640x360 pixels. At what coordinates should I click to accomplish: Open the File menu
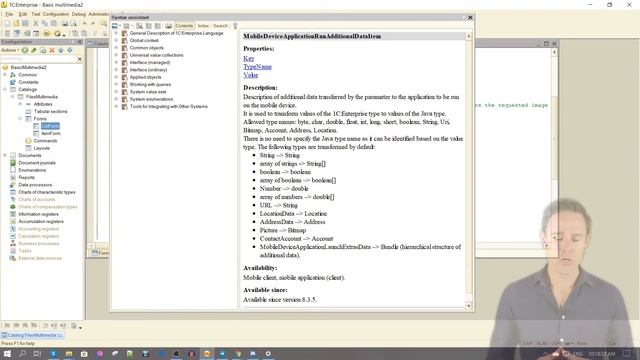coord(9,14)
